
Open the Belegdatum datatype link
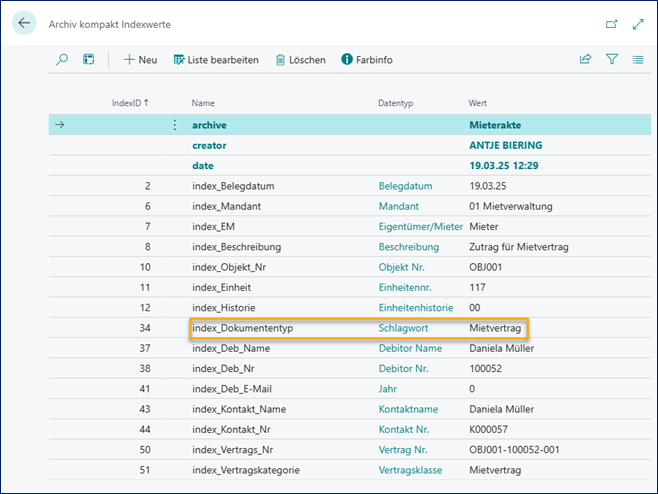point(405,186)
